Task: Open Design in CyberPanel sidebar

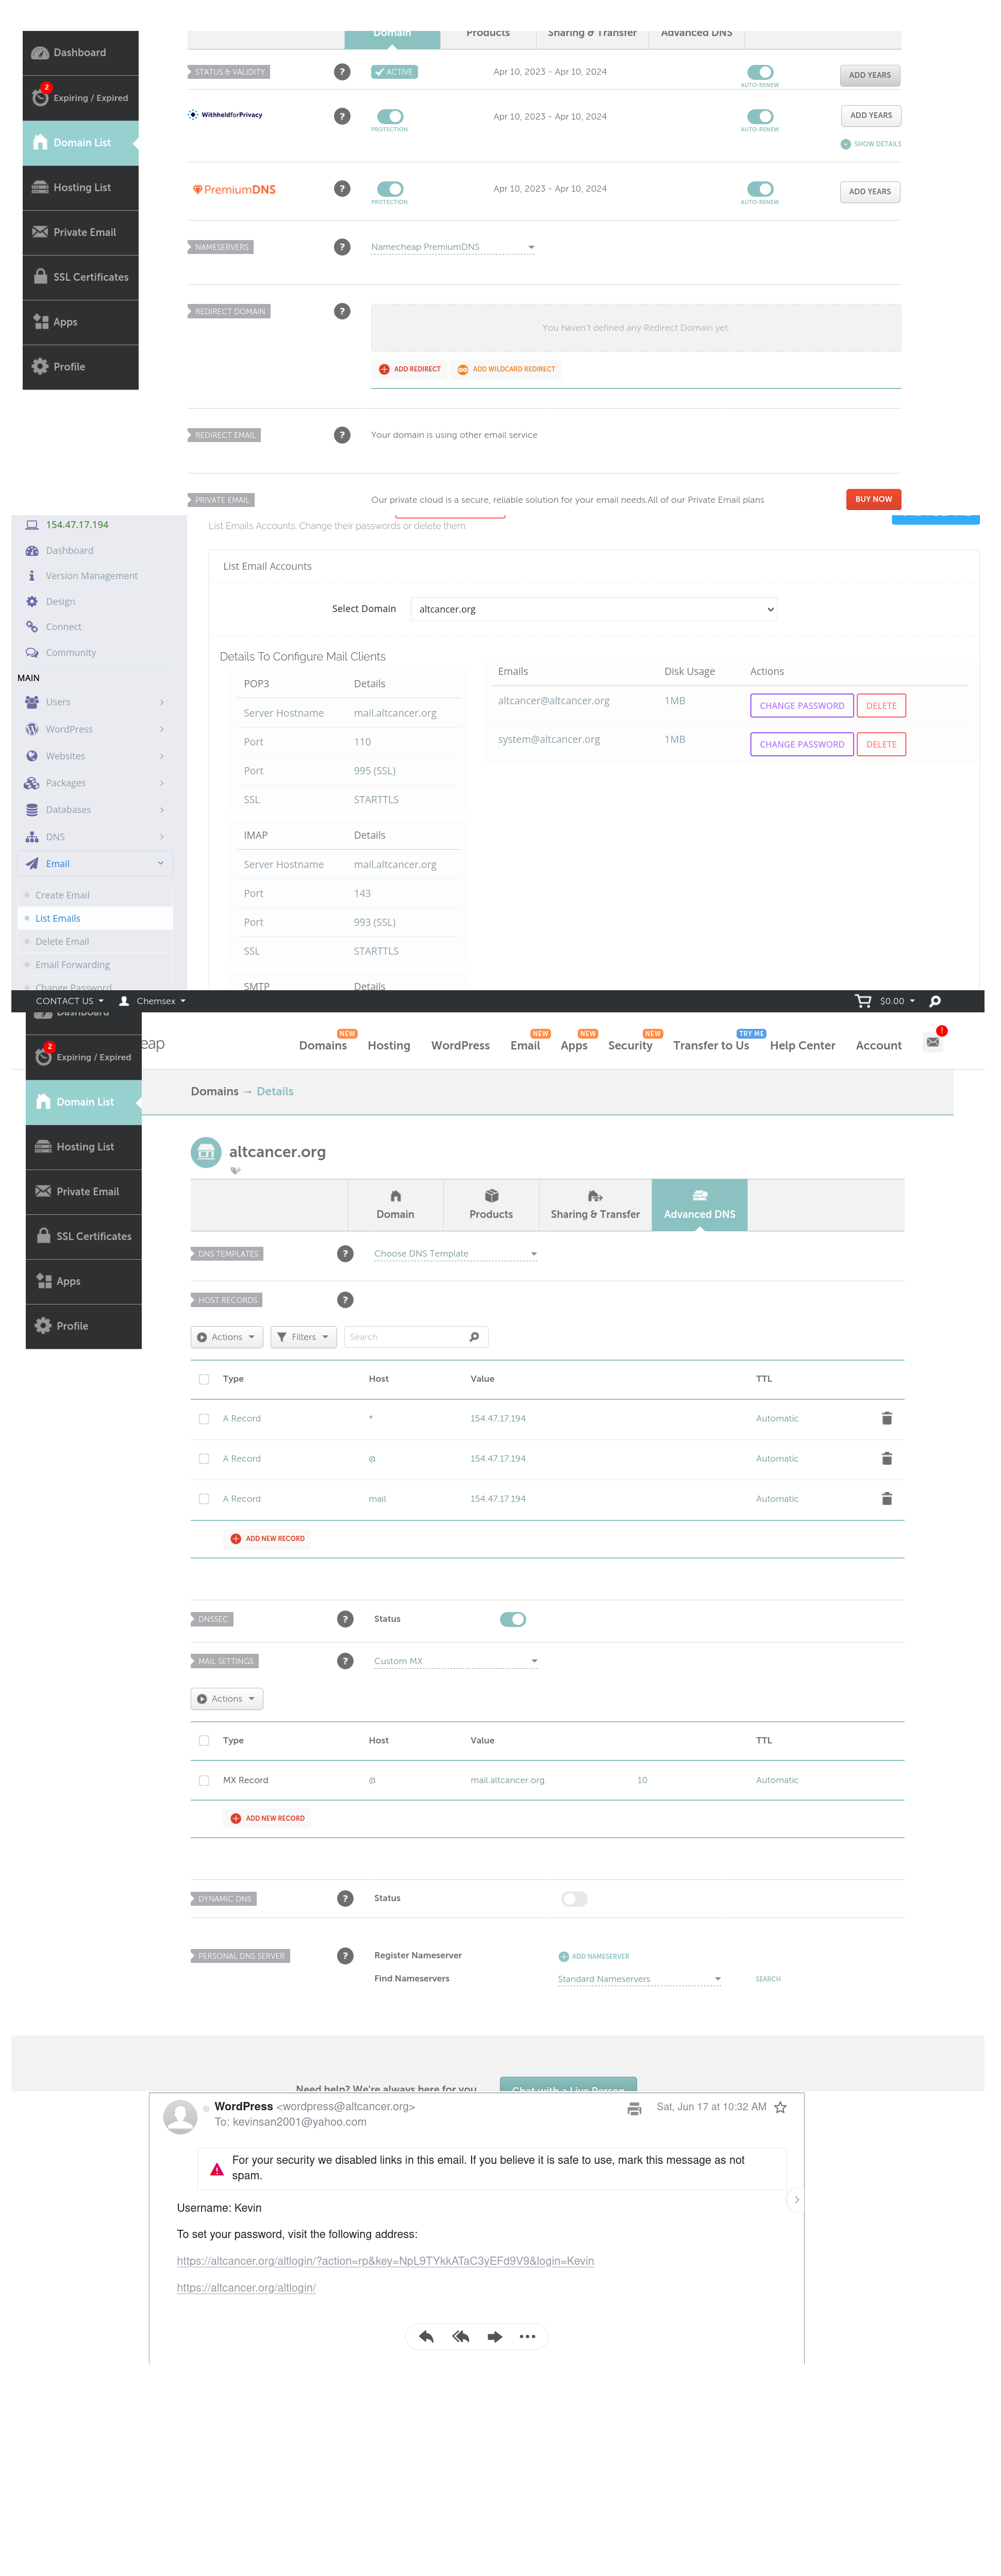Action: click(x=60, y=602)
